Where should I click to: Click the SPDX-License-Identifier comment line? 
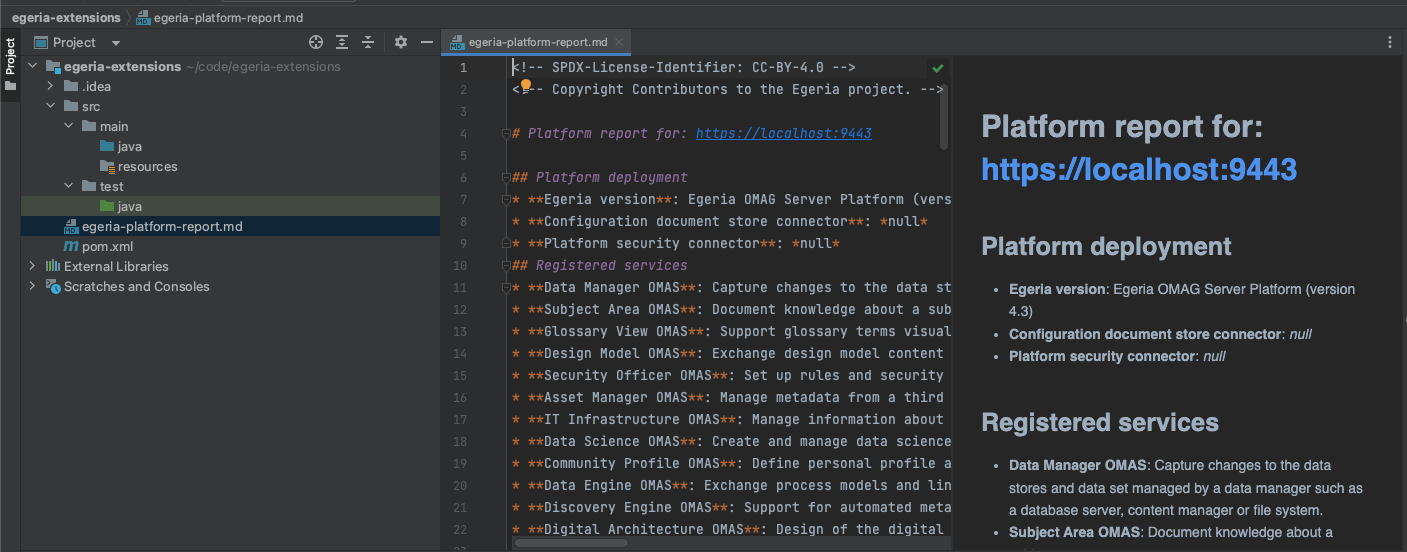pyautogui.click(x=684, y=67)
